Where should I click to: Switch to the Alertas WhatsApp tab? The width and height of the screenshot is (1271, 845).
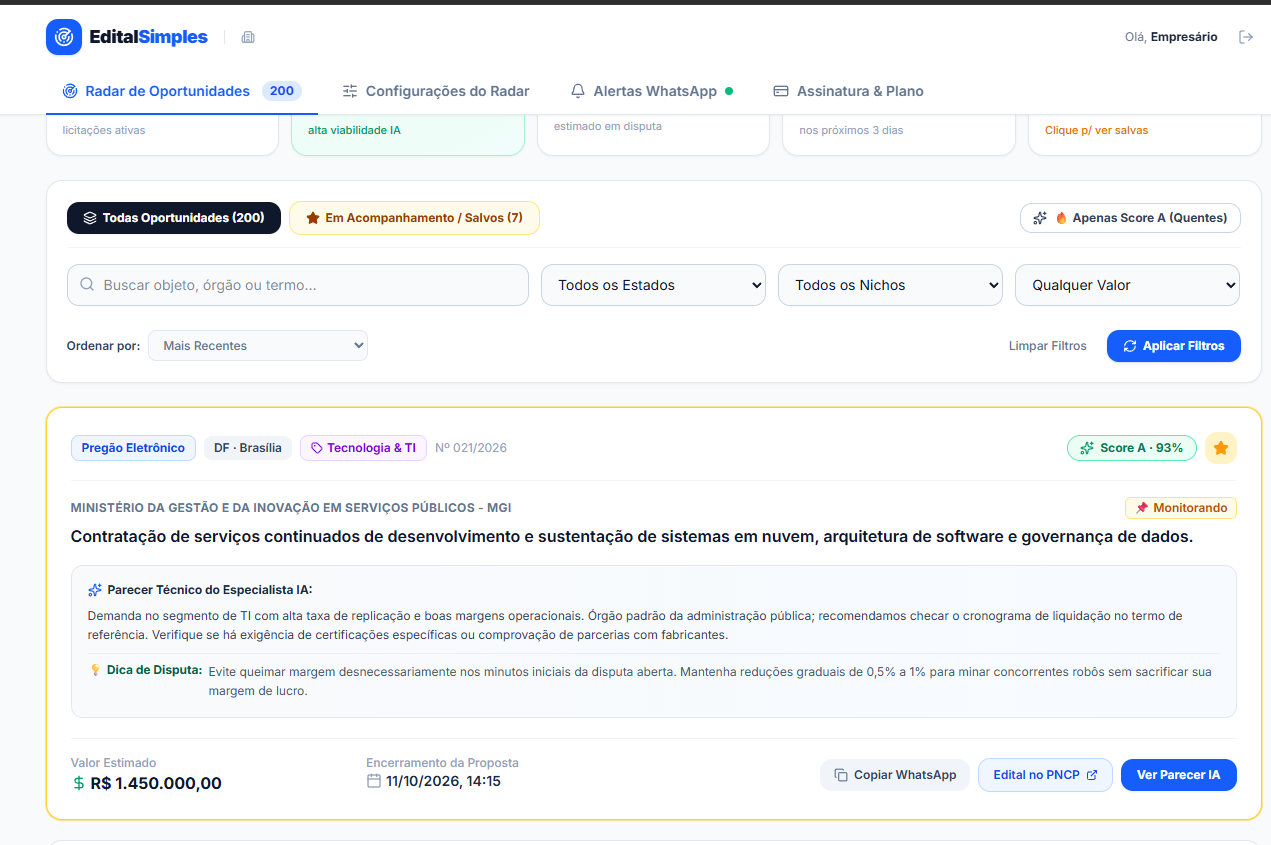[x=651, y=91]
